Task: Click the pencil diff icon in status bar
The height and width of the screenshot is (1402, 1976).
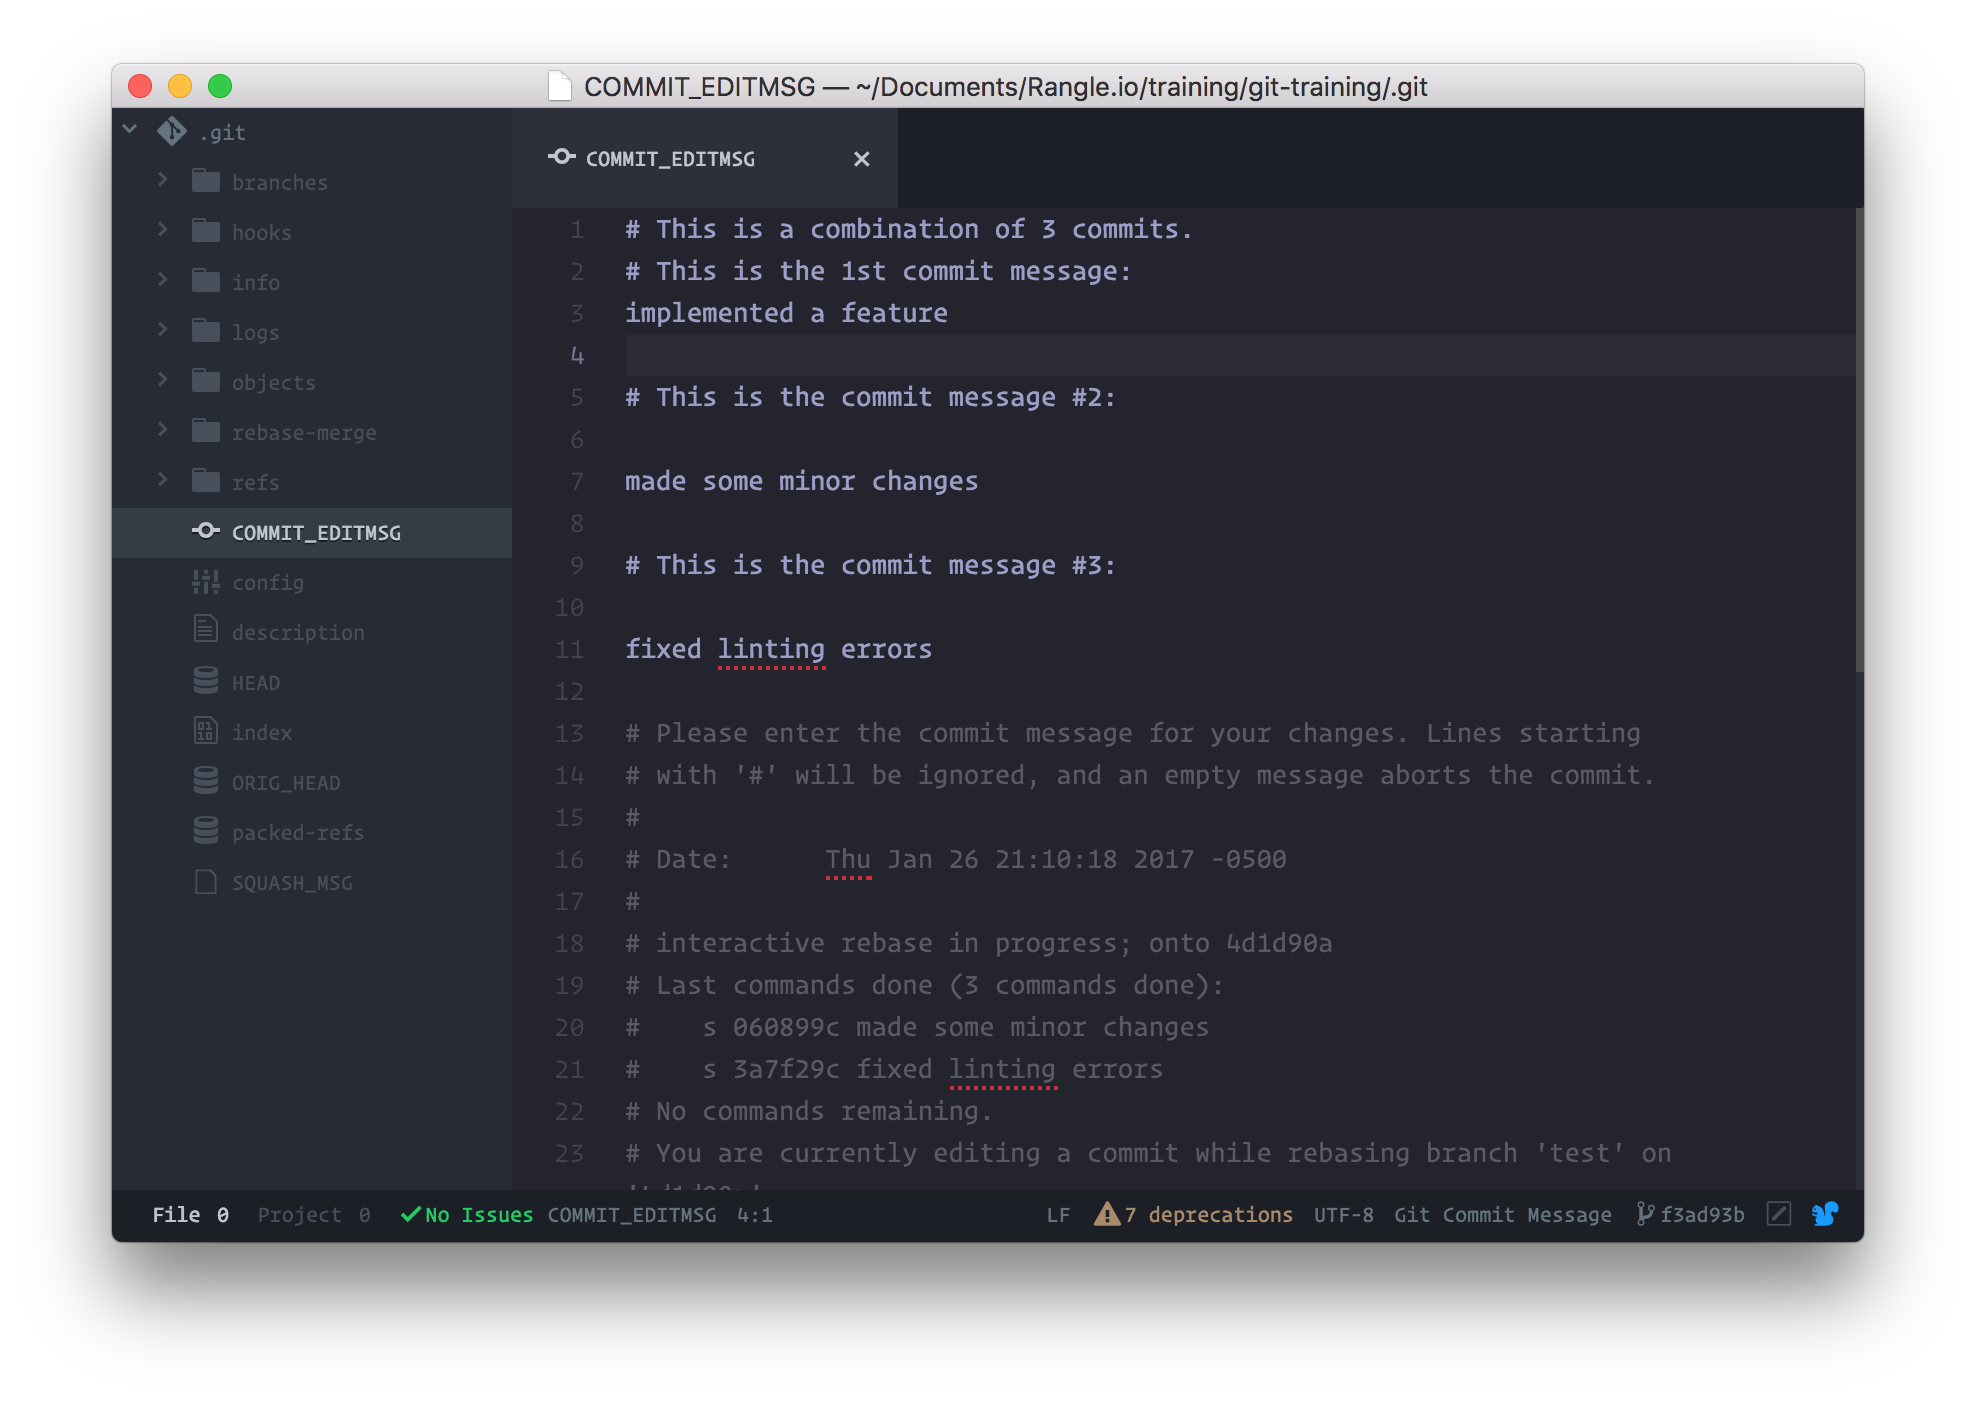Action: (1779, 1214)
